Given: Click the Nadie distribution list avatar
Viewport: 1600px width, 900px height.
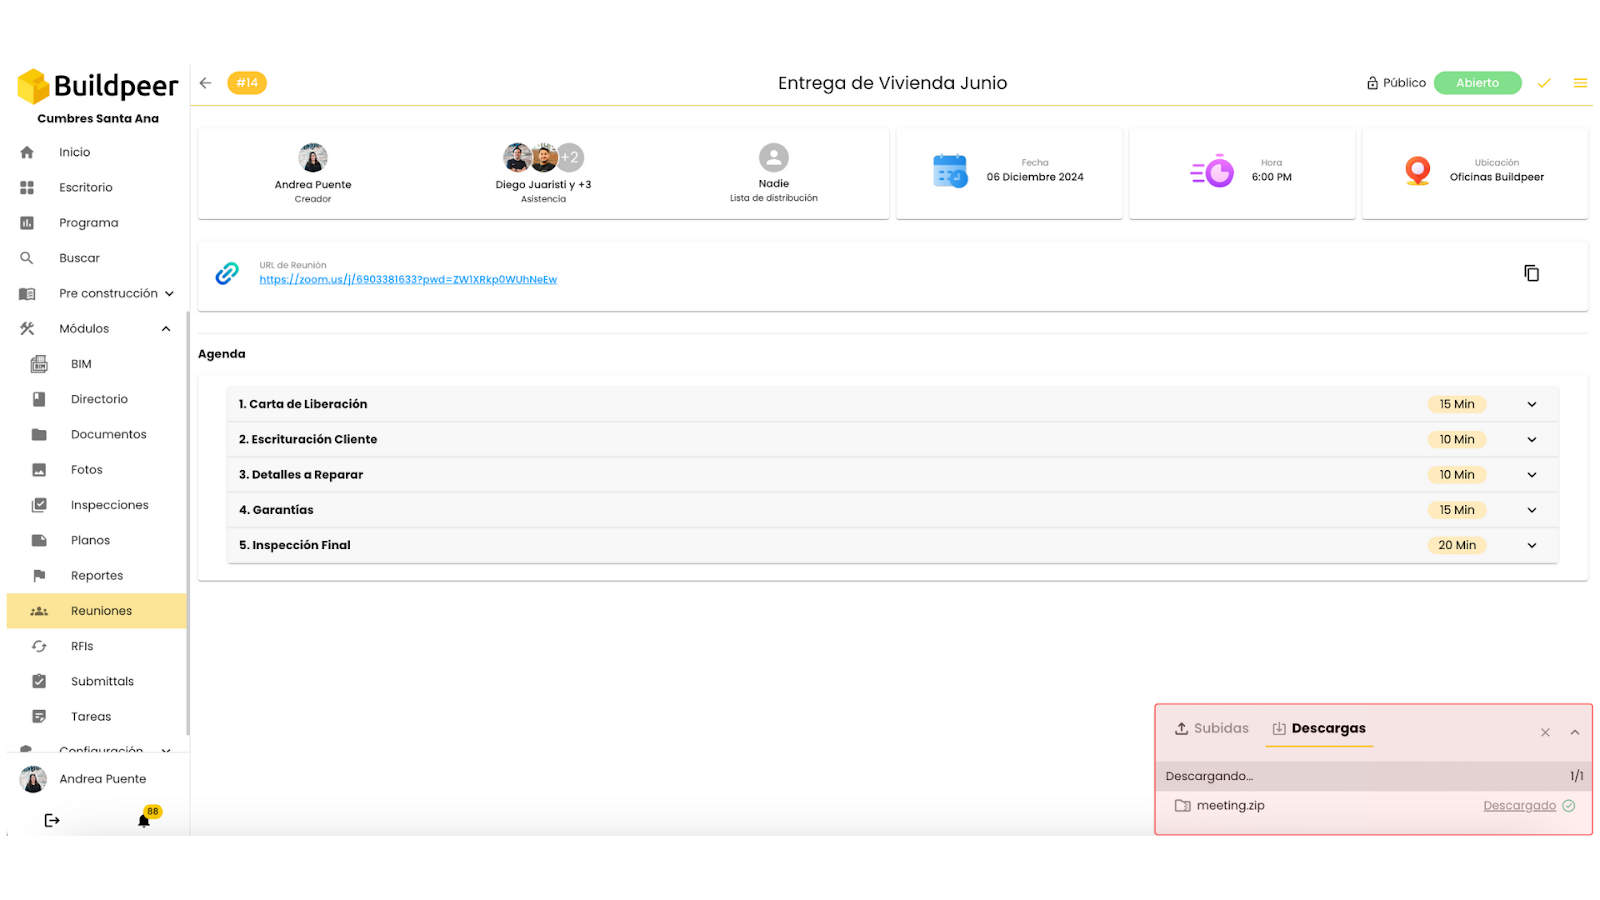Looking at the screenshot, I should [774, 157].
